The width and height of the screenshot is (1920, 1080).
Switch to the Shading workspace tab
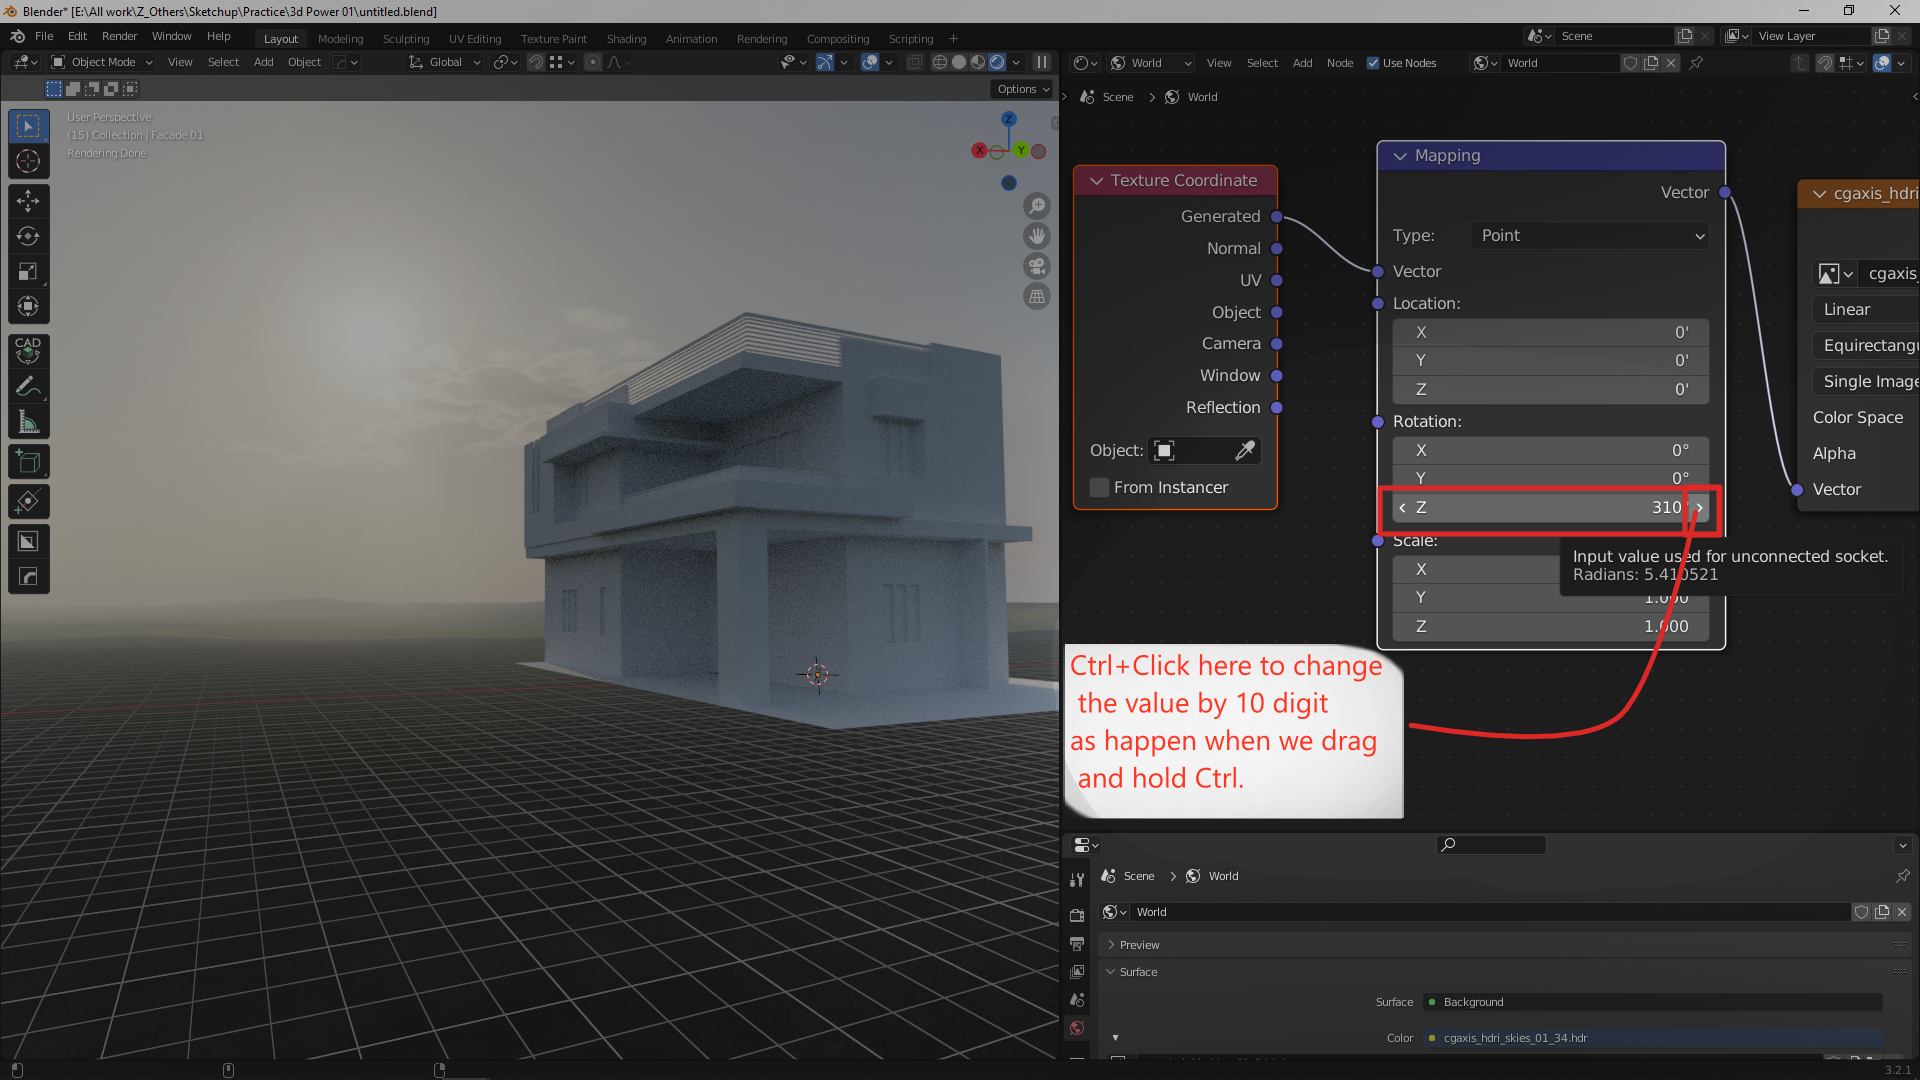(x=626, y=39)
